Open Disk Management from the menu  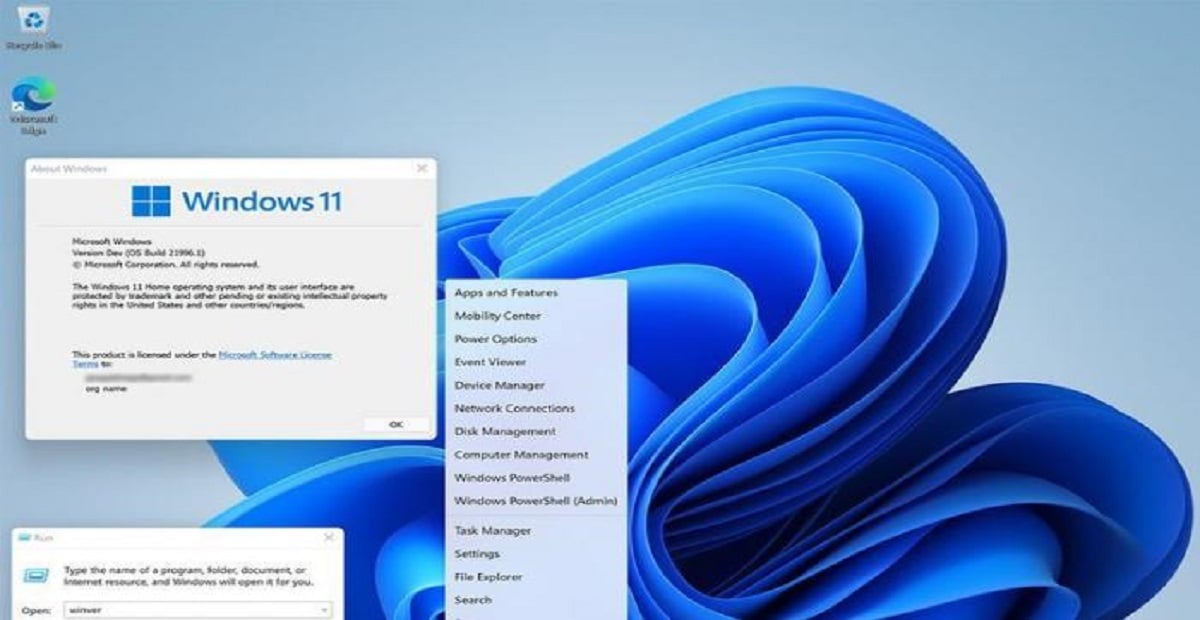505,431
